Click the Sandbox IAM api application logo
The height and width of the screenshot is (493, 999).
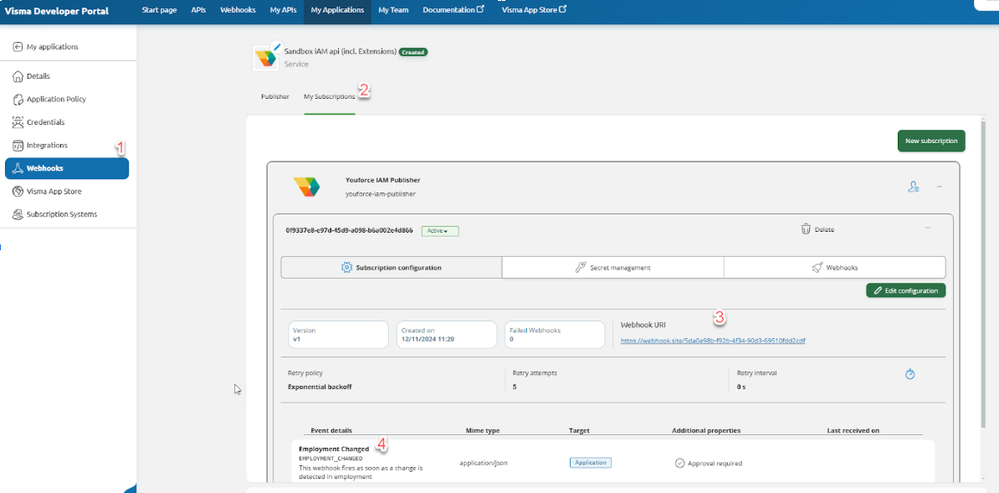(267, 56)
